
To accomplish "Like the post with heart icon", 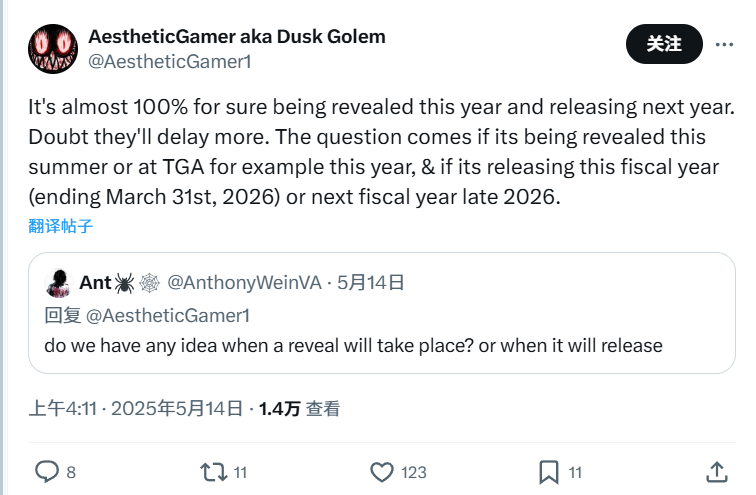I will click(382, 472).
